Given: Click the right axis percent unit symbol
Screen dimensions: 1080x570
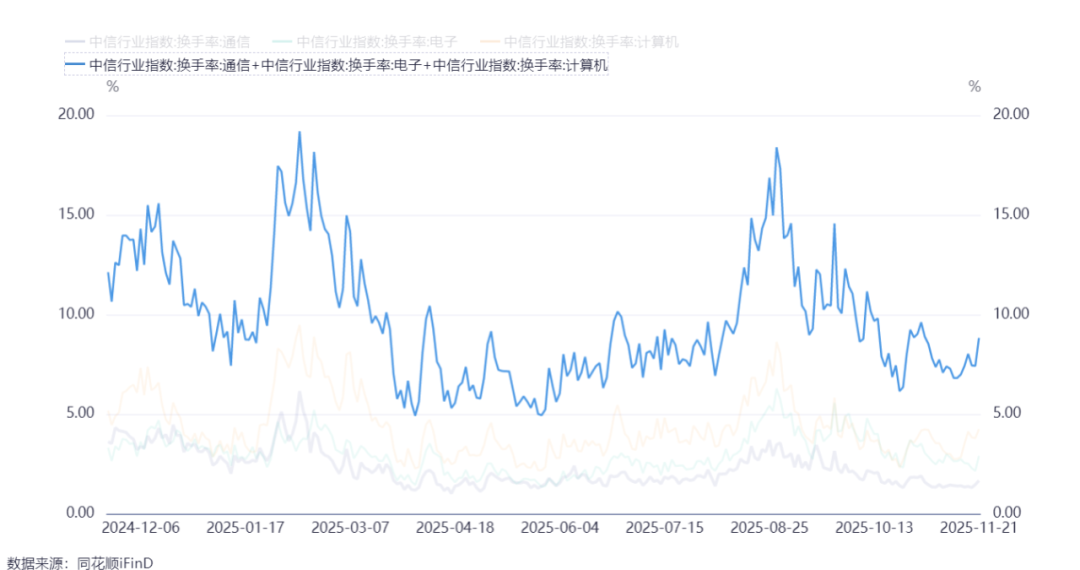Looking at the screenshot, I should click(x=975, y=87).
